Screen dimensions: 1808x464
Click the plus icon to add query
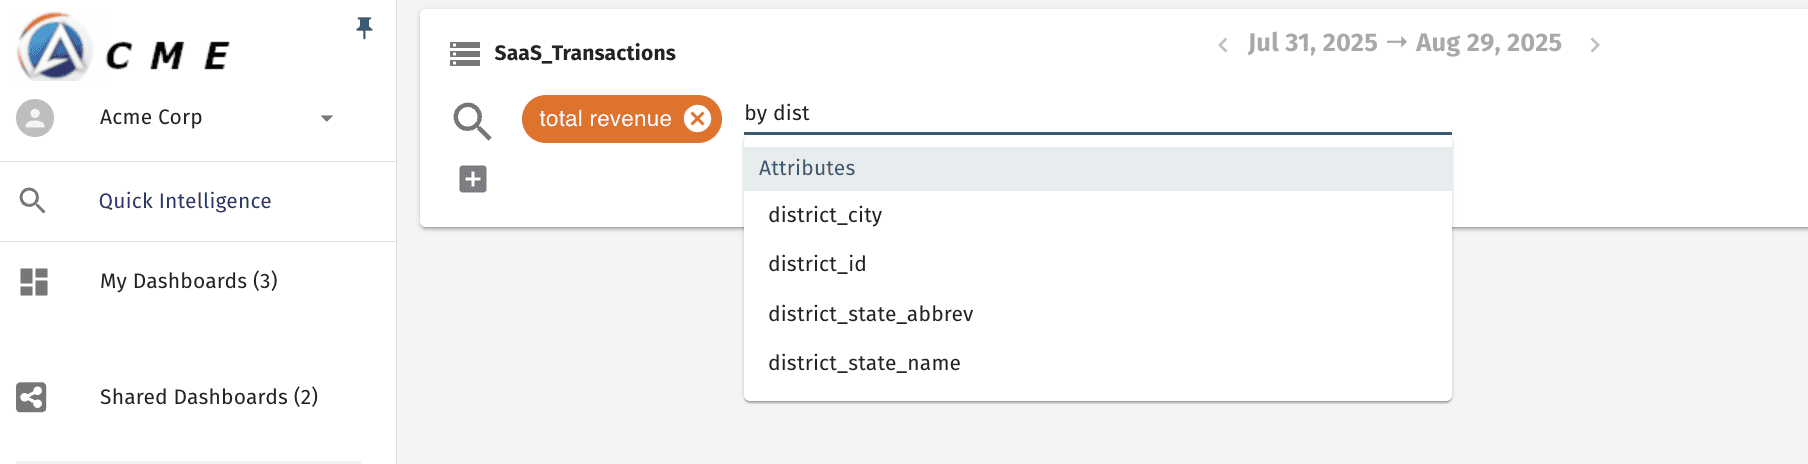point(473,179)
